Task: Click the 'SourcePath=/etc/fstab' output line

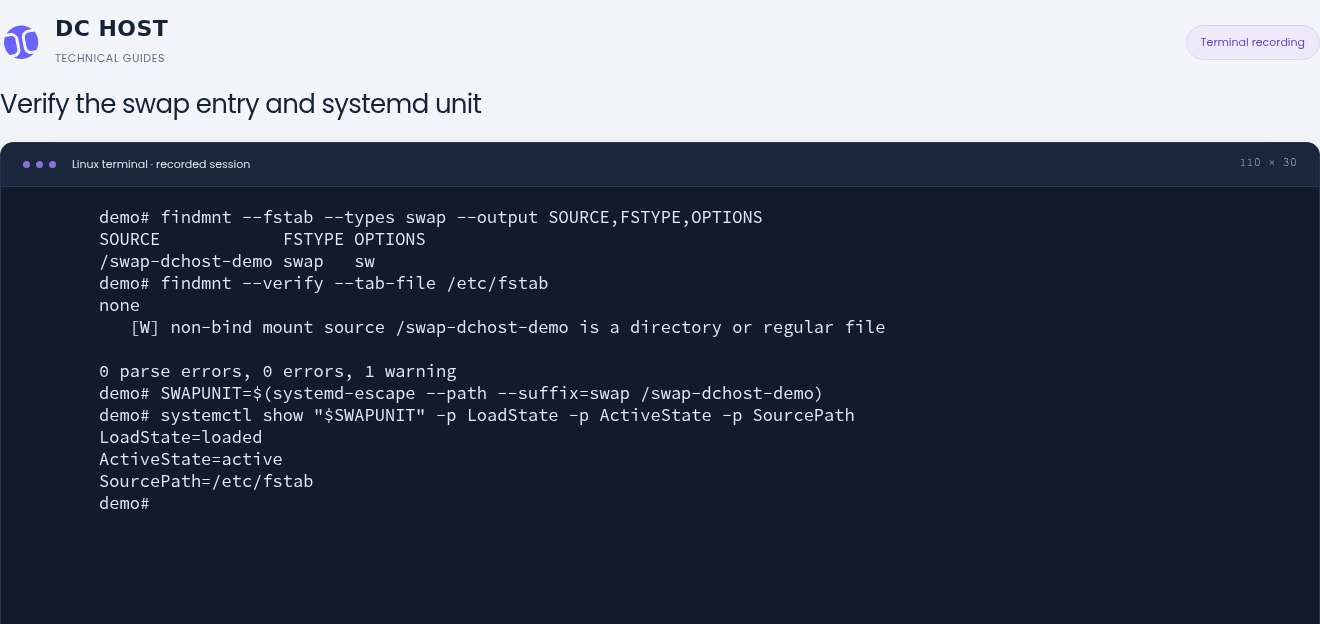Action: [x=206, y=481]
